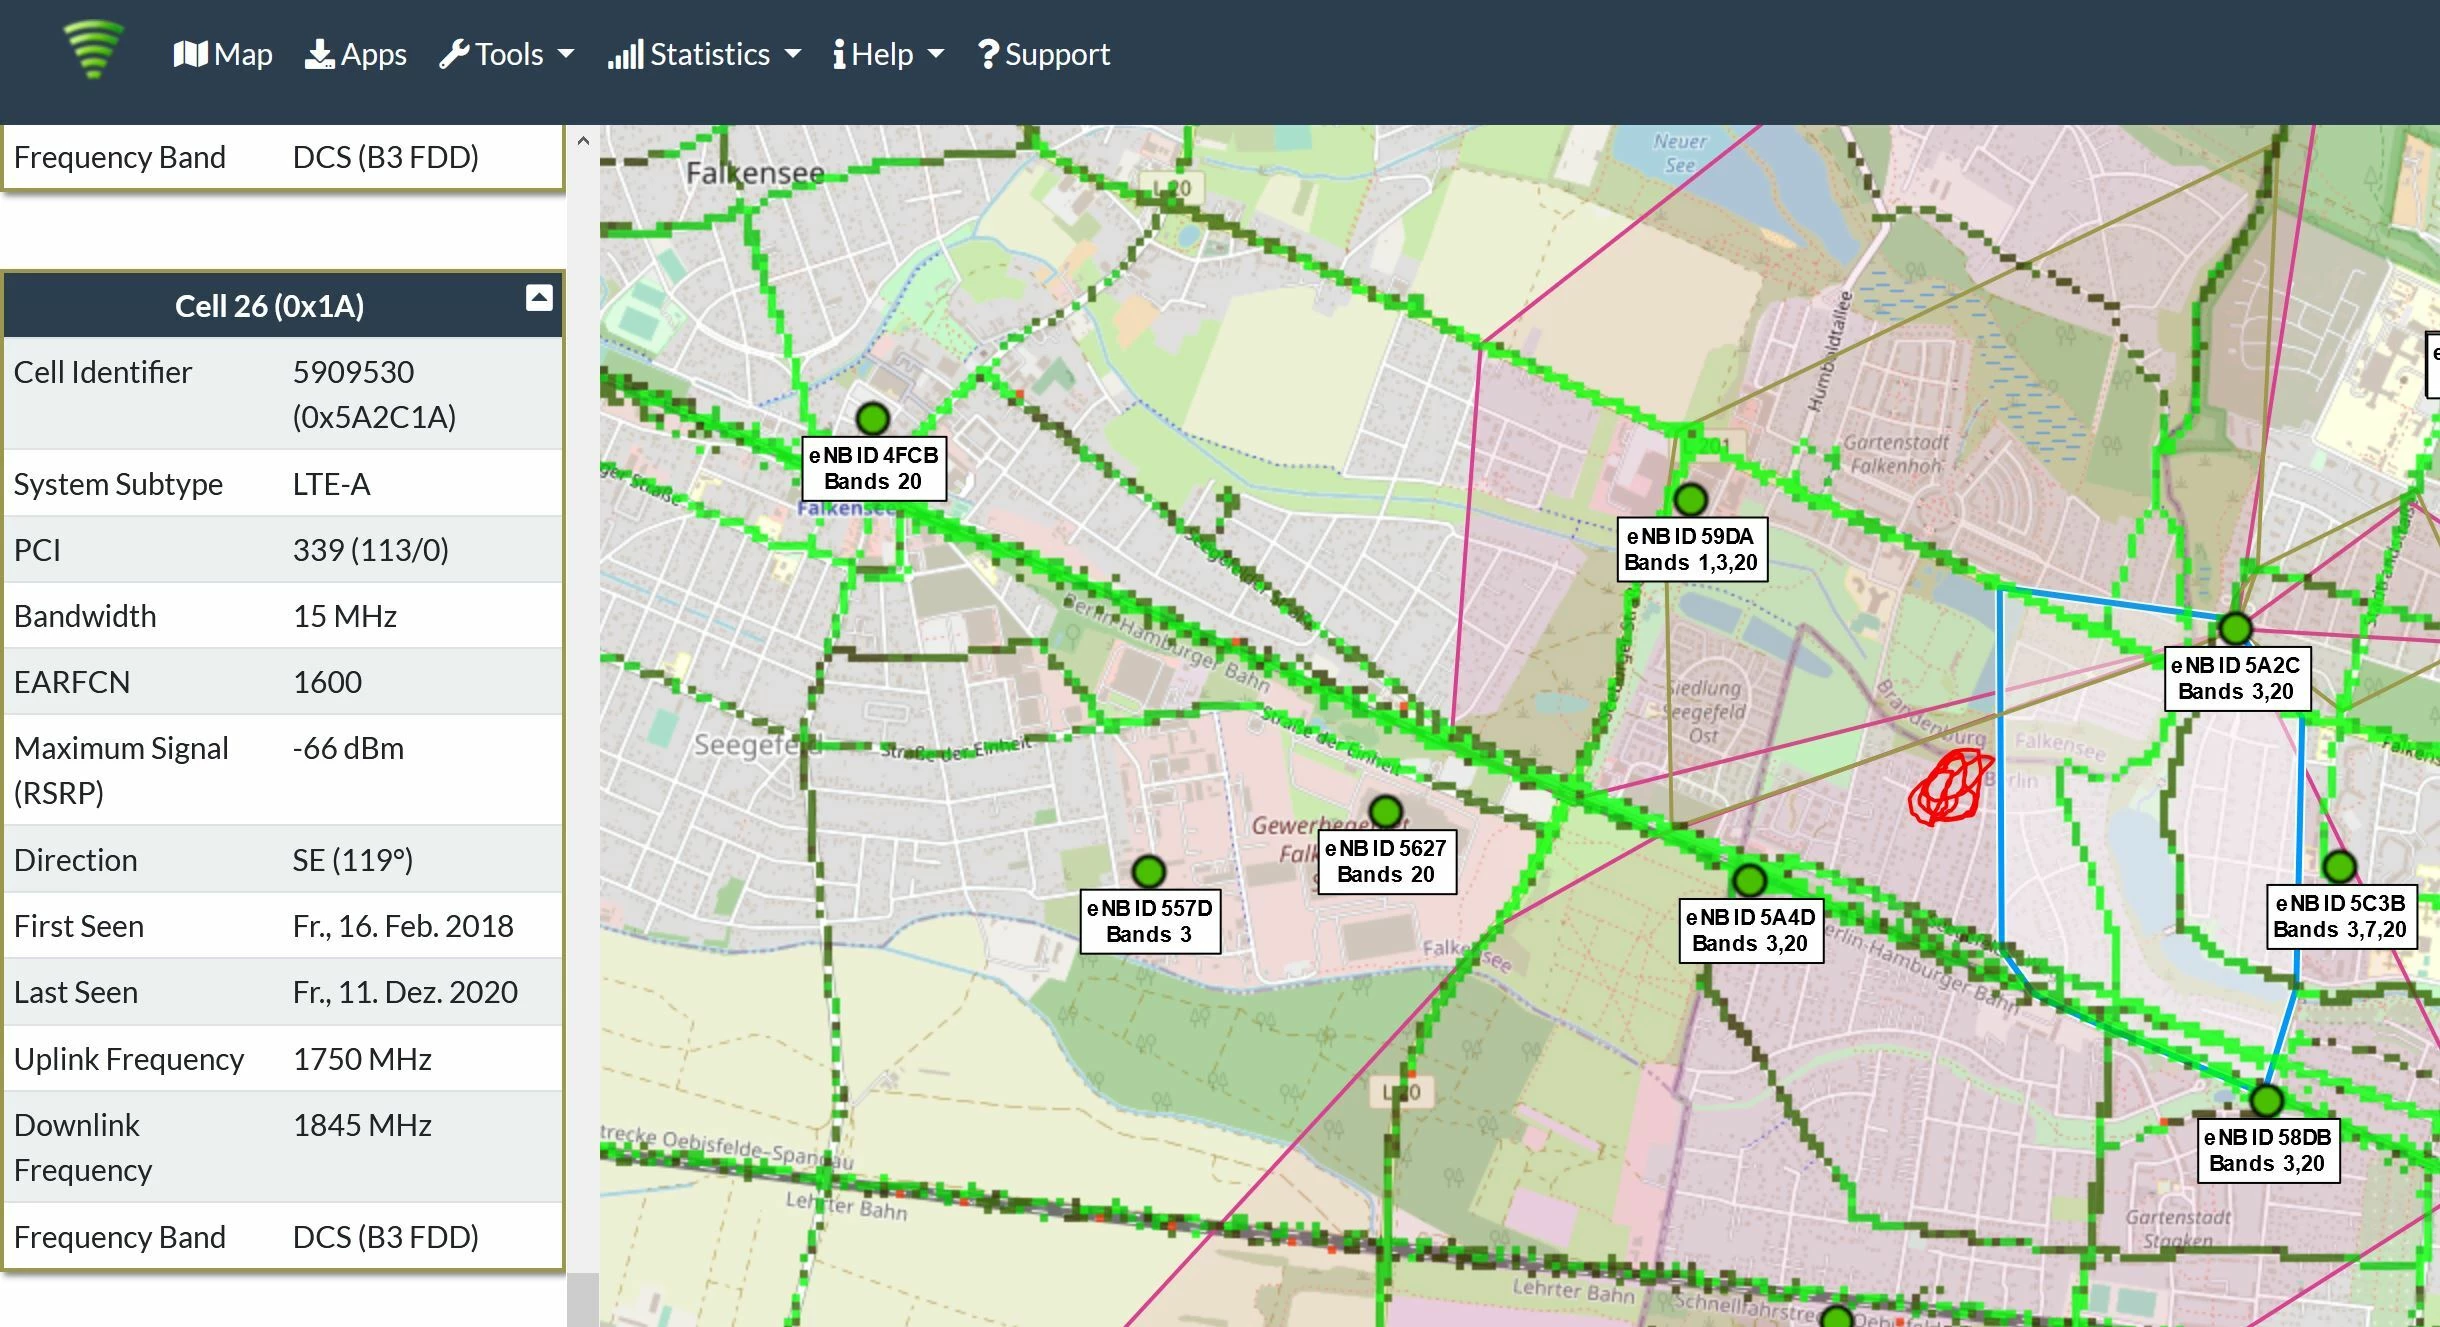2440x1327 pixels.
Task: Click the Cell 26 (0x1A) header
Action: click(x=269, y=306)
